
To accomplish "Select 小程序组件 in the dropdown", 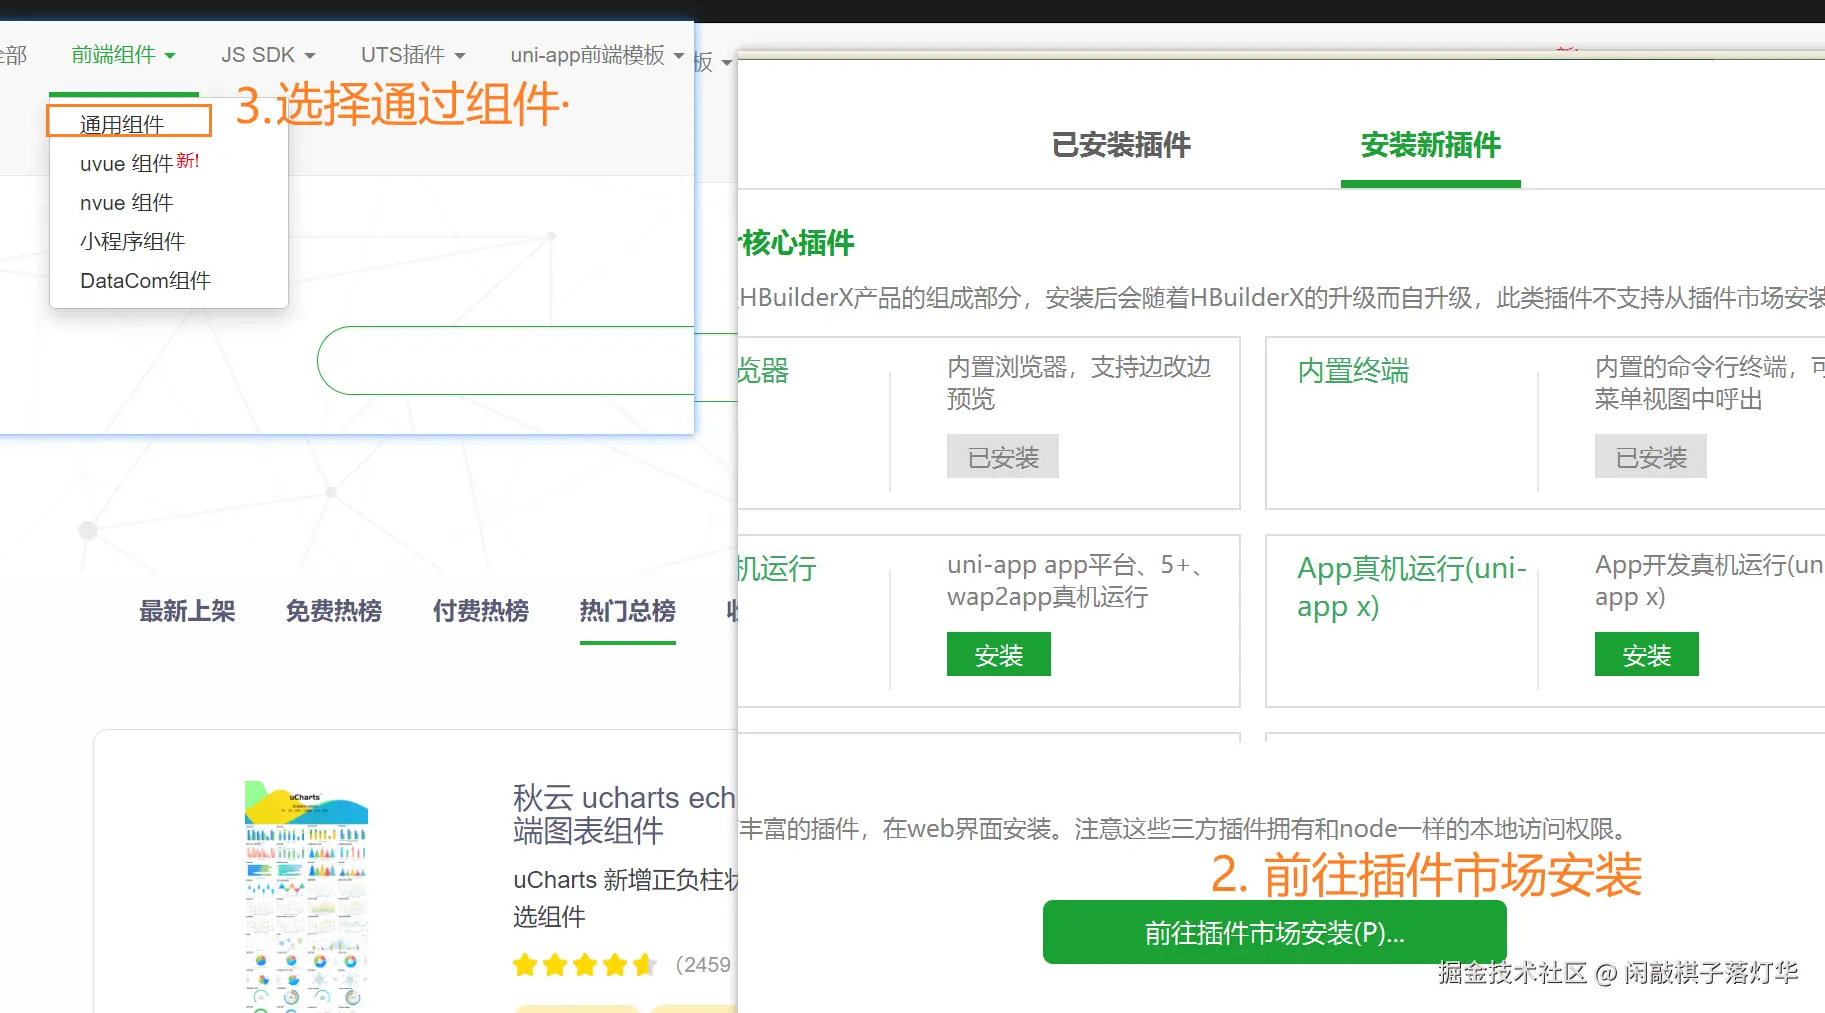I will click(133, 241).
